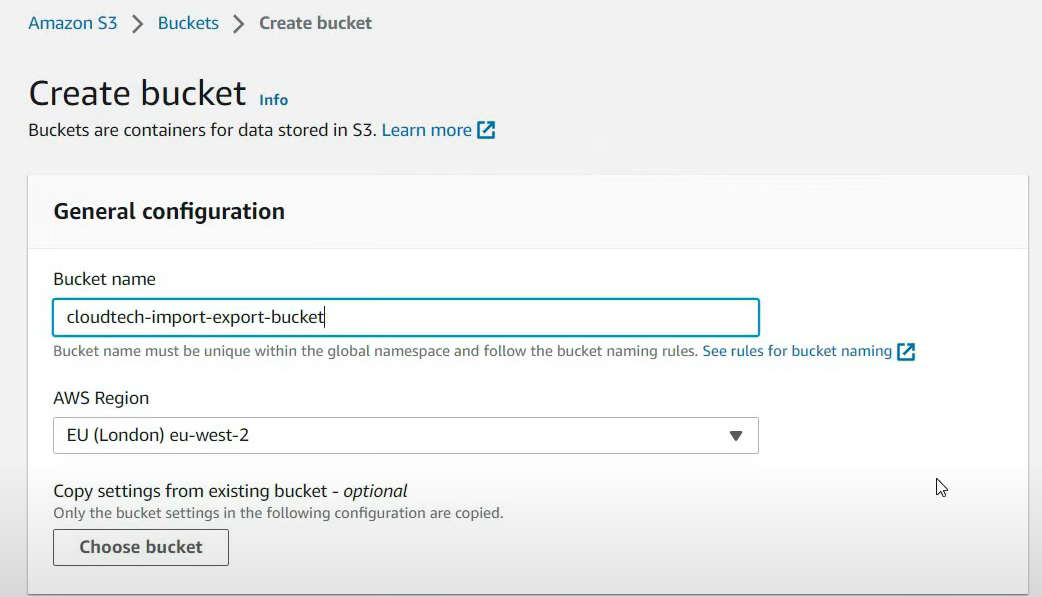Click the breadcrumb chevron after Amazon S3

(x=138, y=24)
